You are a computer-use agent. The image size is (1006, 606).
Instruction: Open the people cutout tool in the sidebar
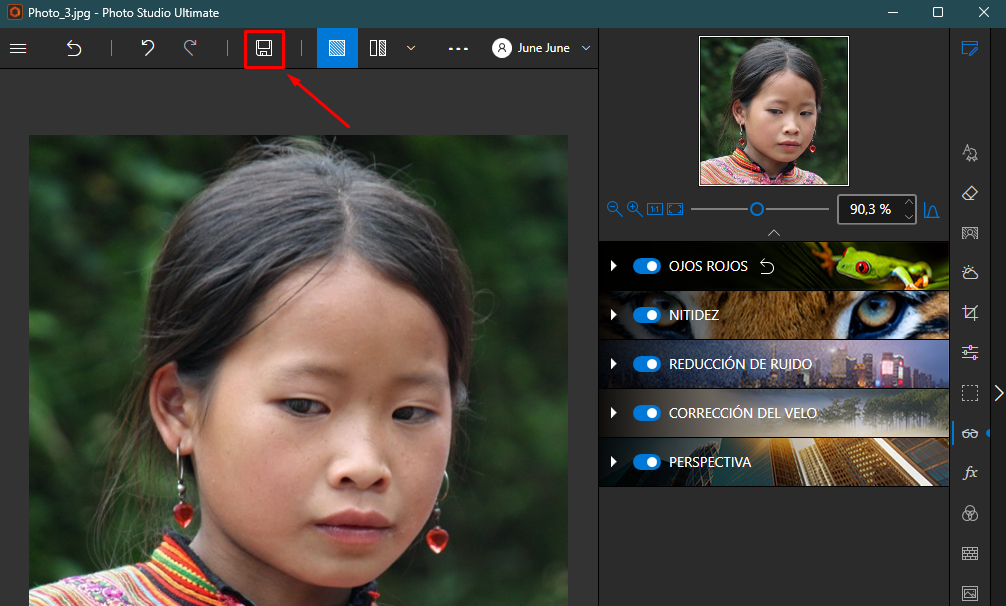click(970, 233)
